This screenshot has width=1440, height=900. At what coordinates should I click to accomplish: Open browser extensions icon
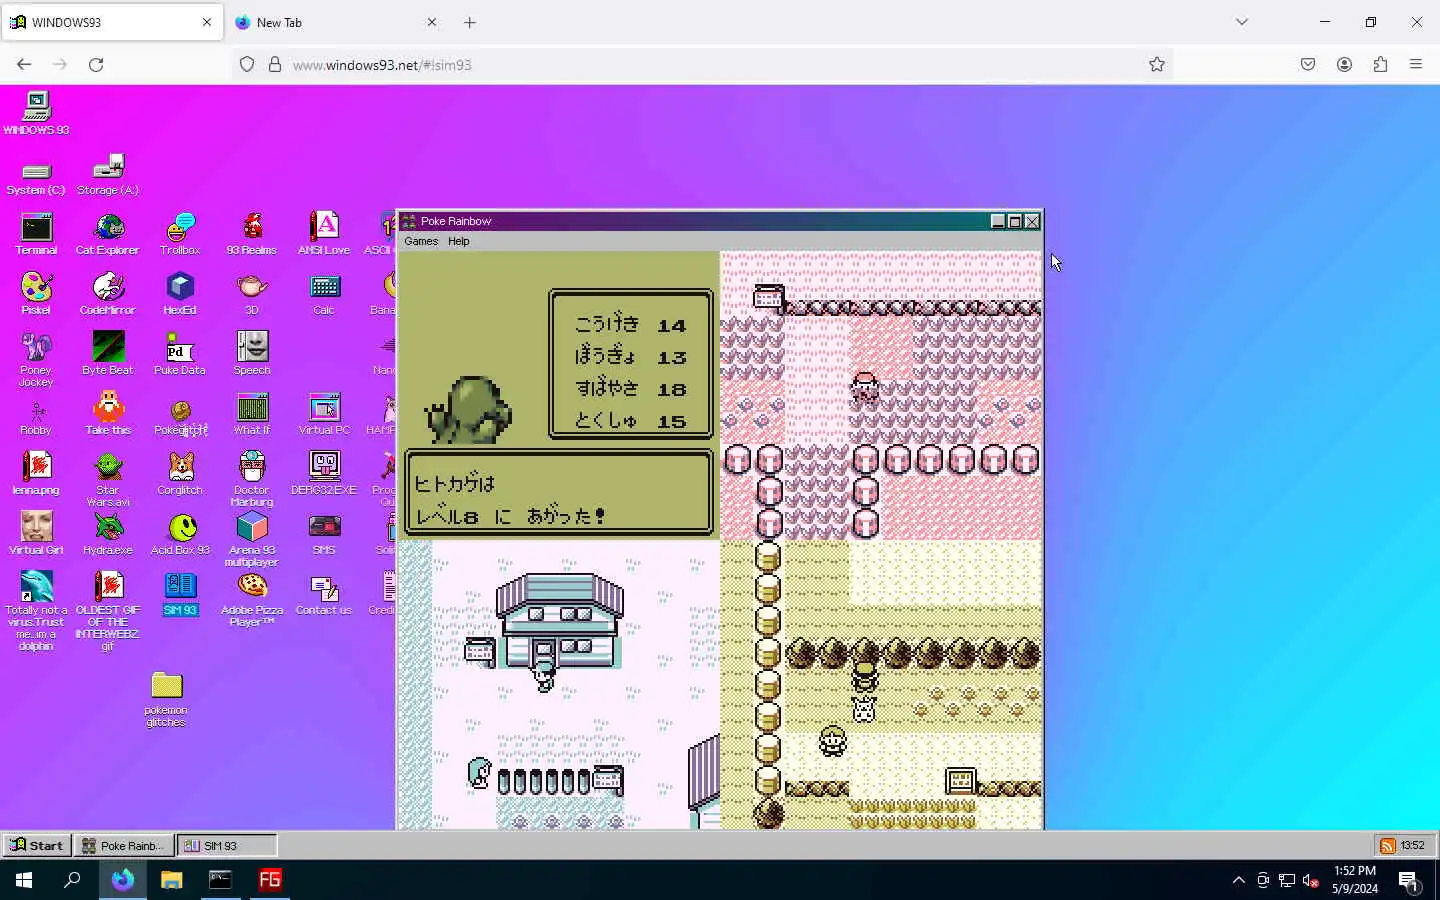click(1380, 64)
